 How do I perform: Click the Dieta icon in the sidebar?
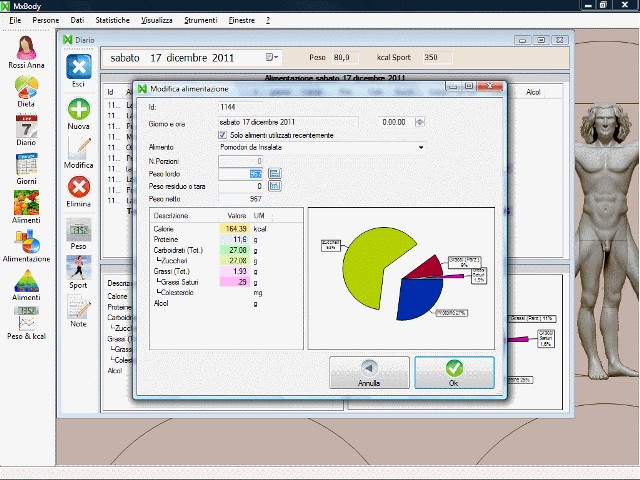tap(27, 90)
